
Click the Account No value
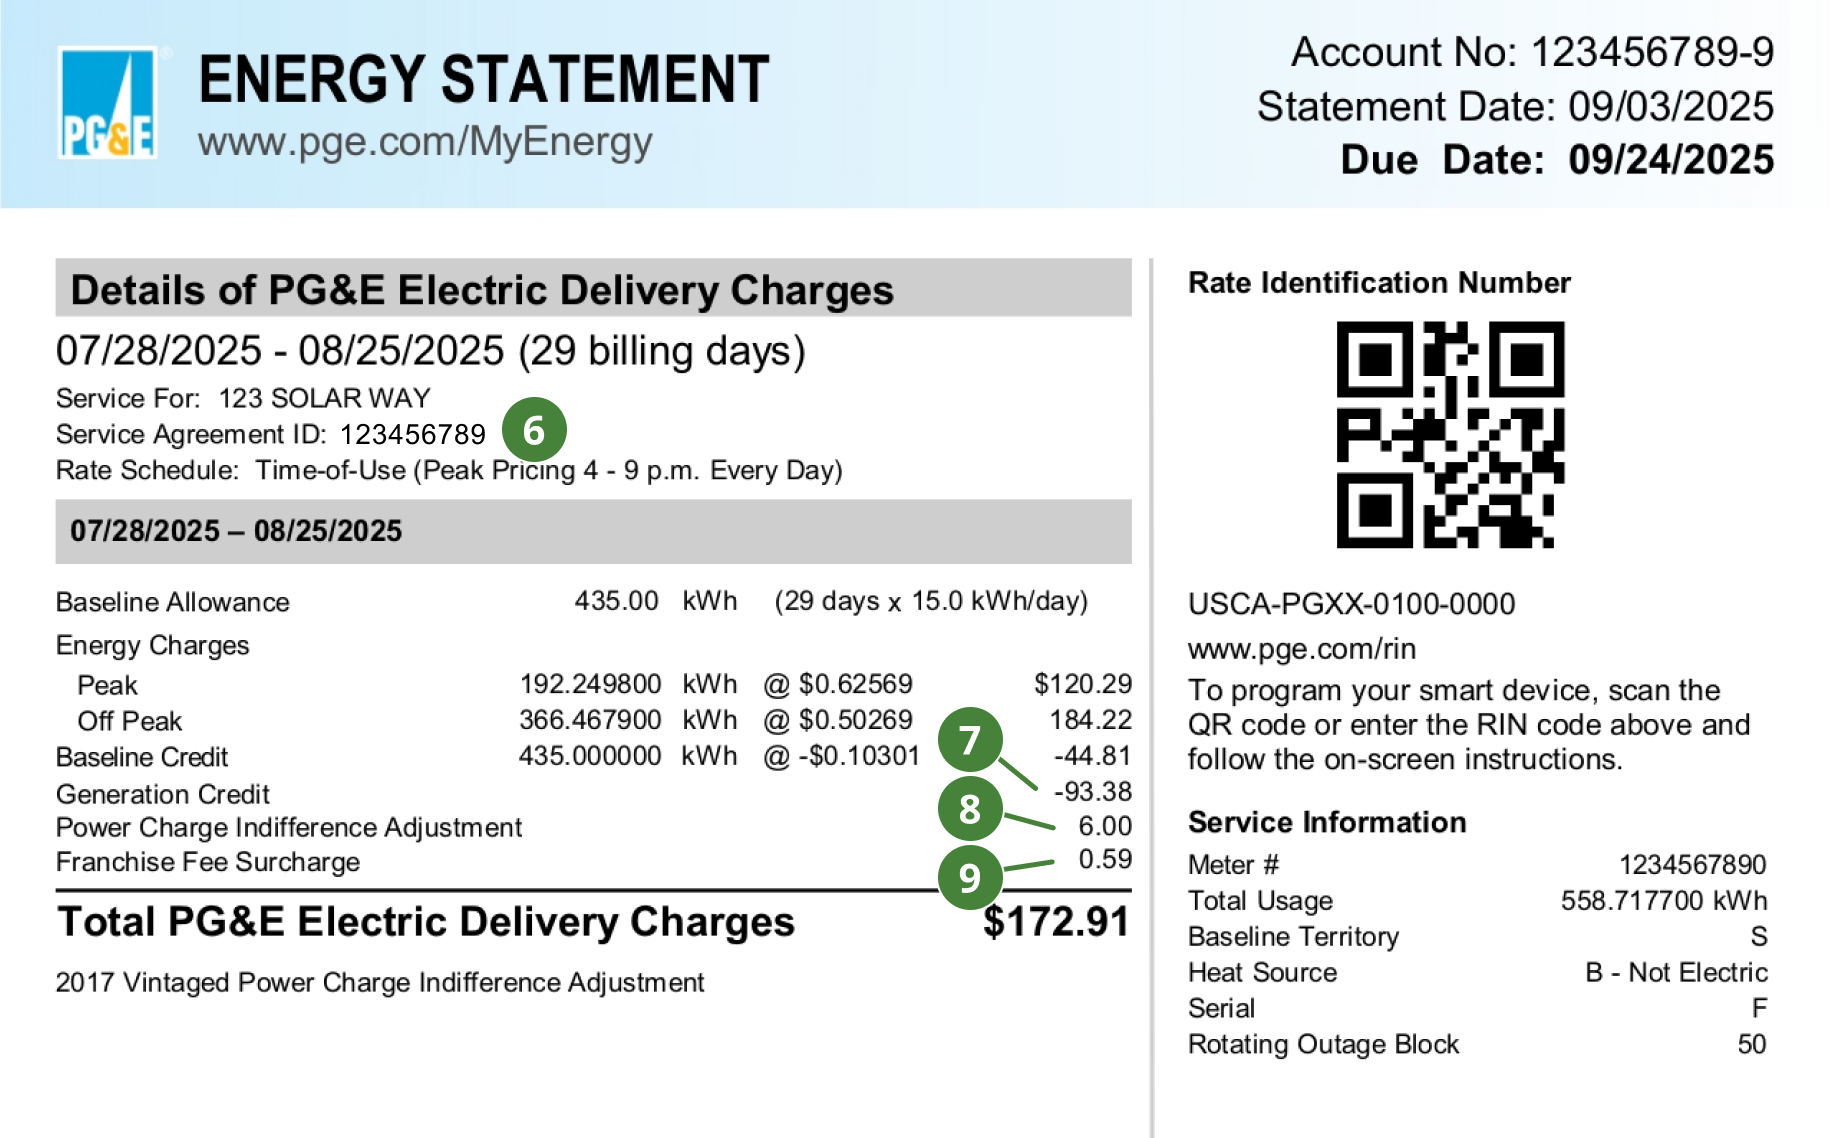(1653, 52)
